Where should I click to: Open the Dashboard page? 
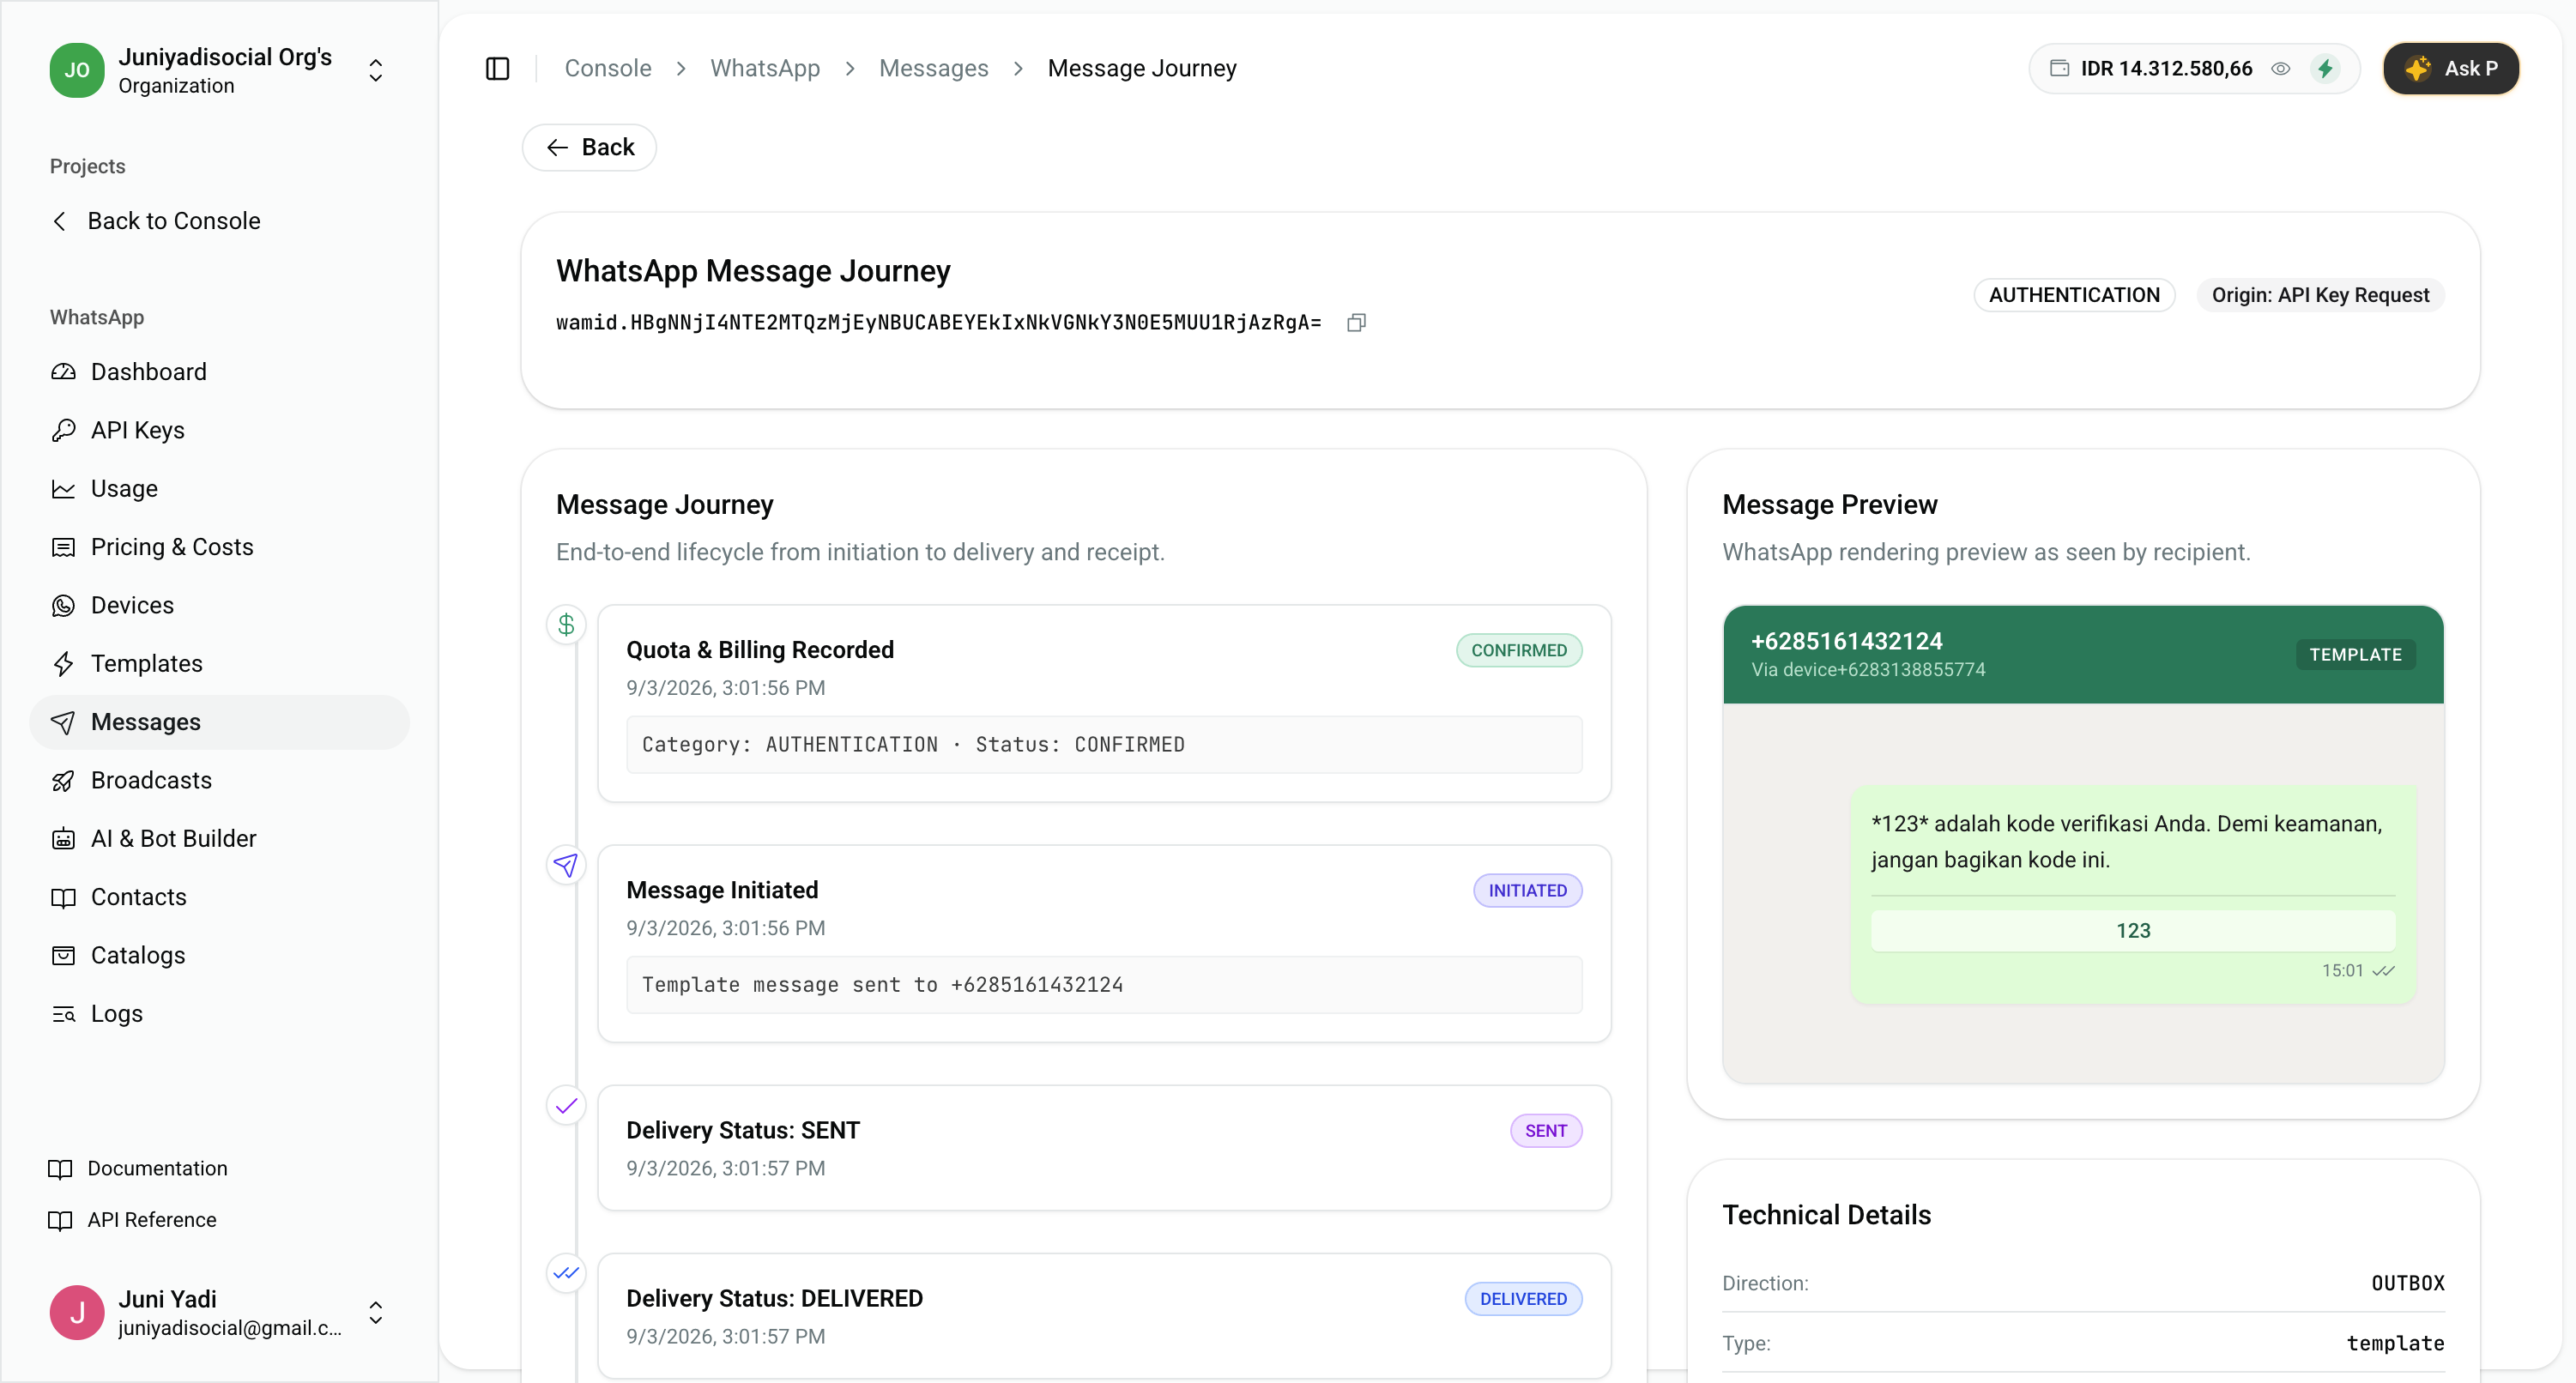coord(219,372)
